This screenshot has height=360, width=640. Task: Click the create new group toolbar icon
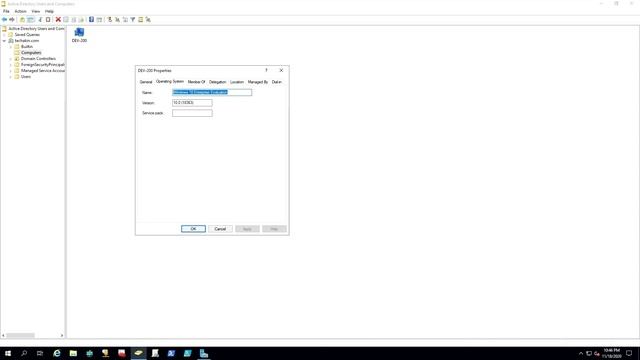coord(118,20)
